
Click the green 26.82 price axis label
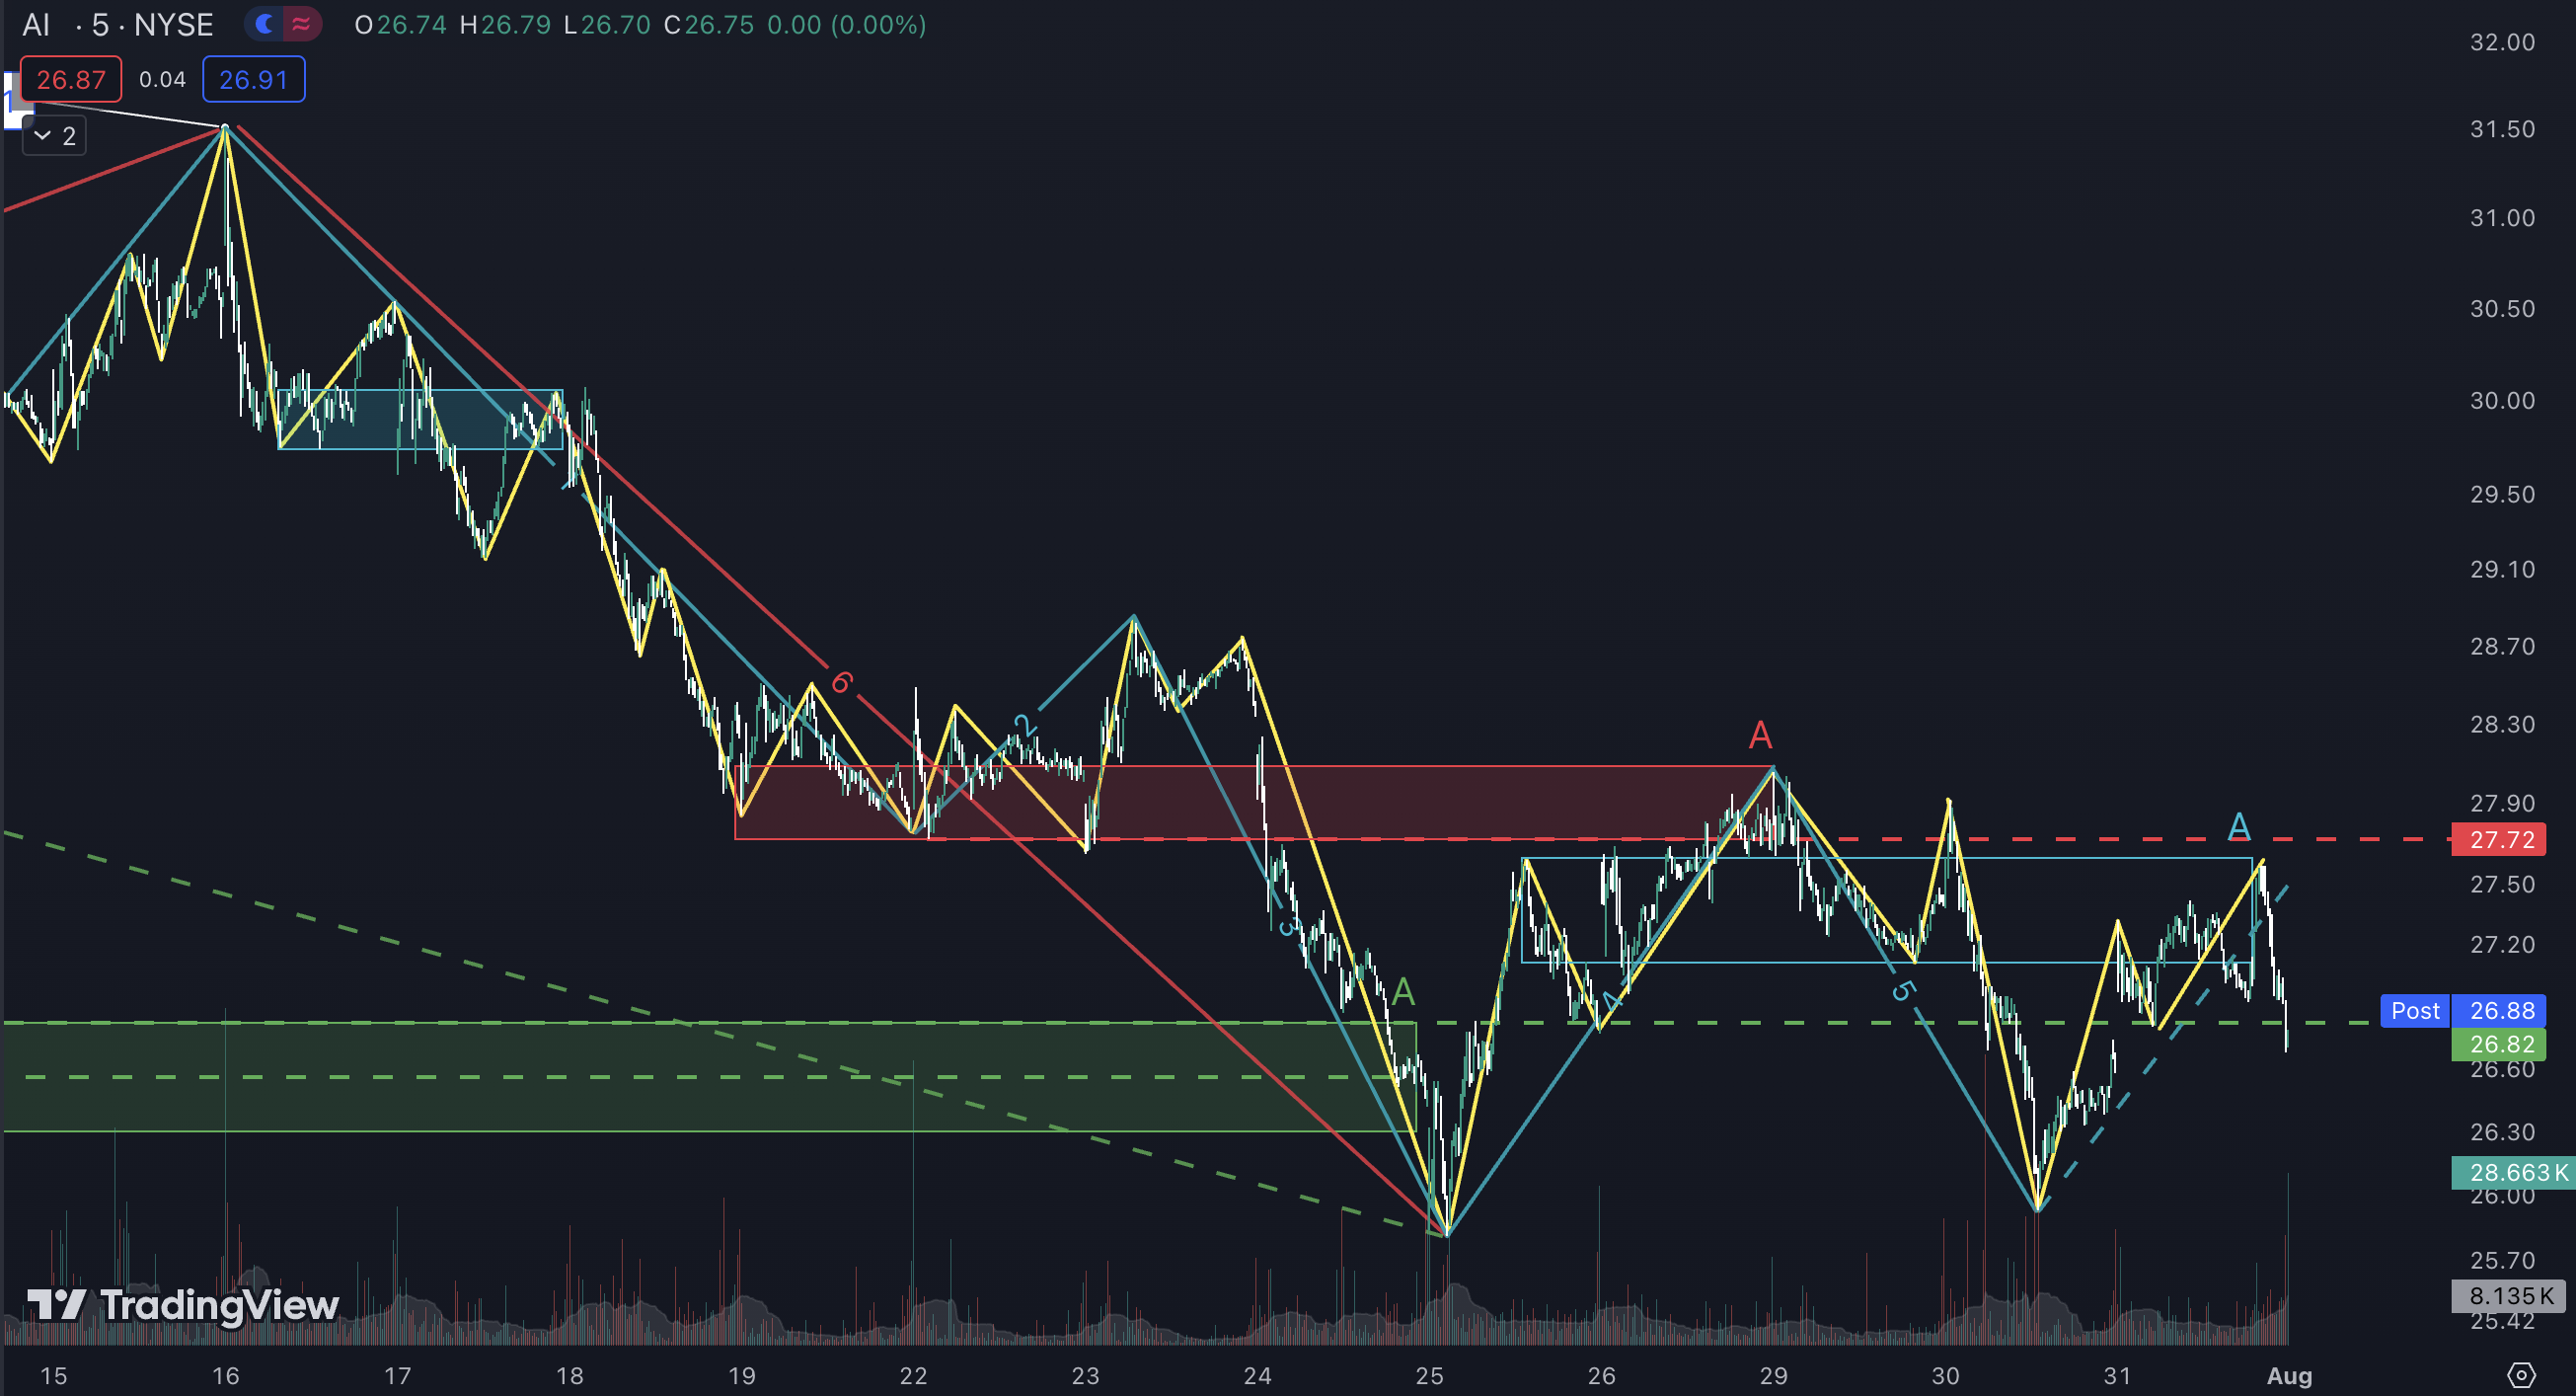click(2502, 1044)
